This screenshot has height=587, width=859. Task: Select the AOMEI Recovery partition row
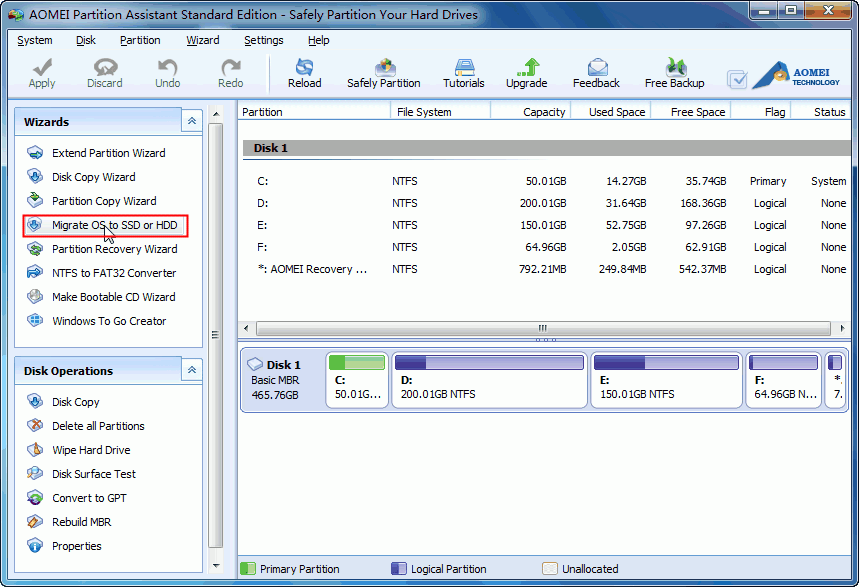tap(546, 270)
